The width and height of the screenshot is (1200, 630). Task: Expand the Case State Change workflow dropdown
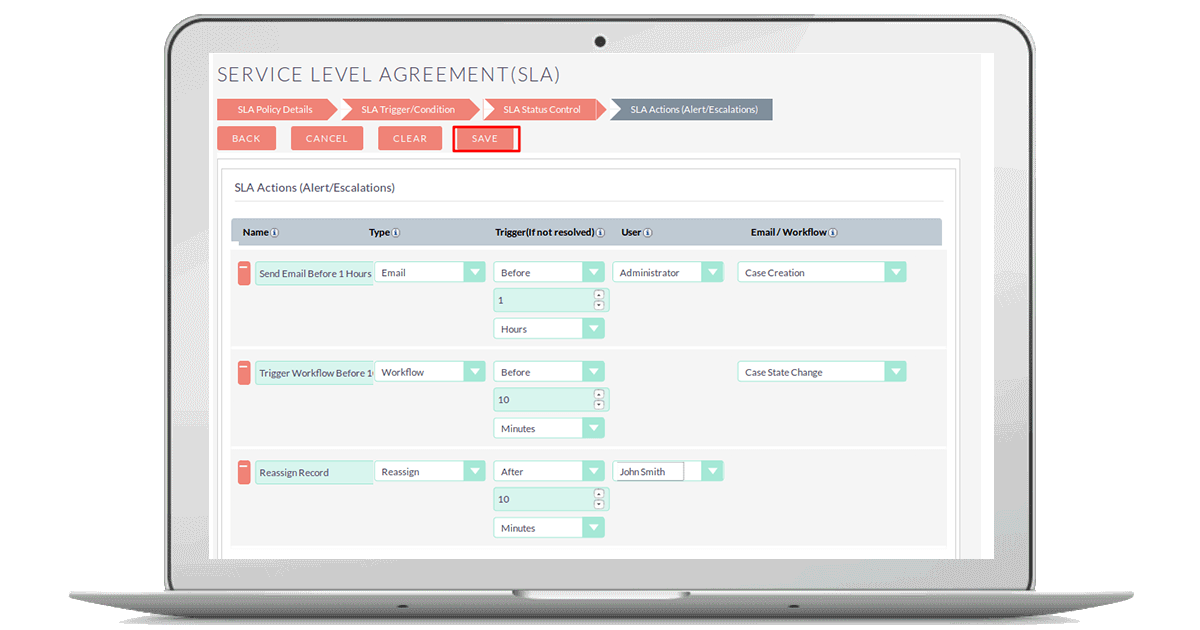(x=895, y=372)
